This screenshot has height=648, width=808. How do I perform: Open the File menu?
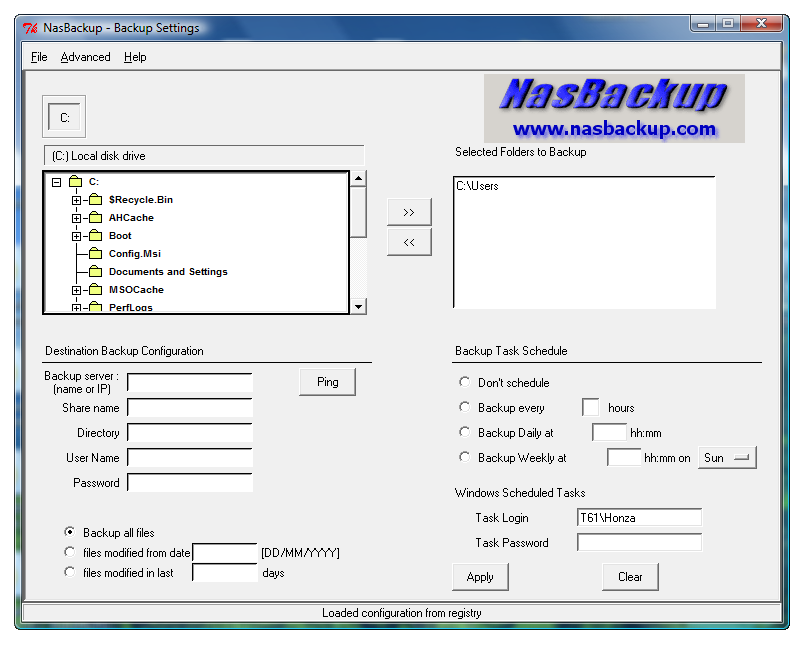point(39,57)
